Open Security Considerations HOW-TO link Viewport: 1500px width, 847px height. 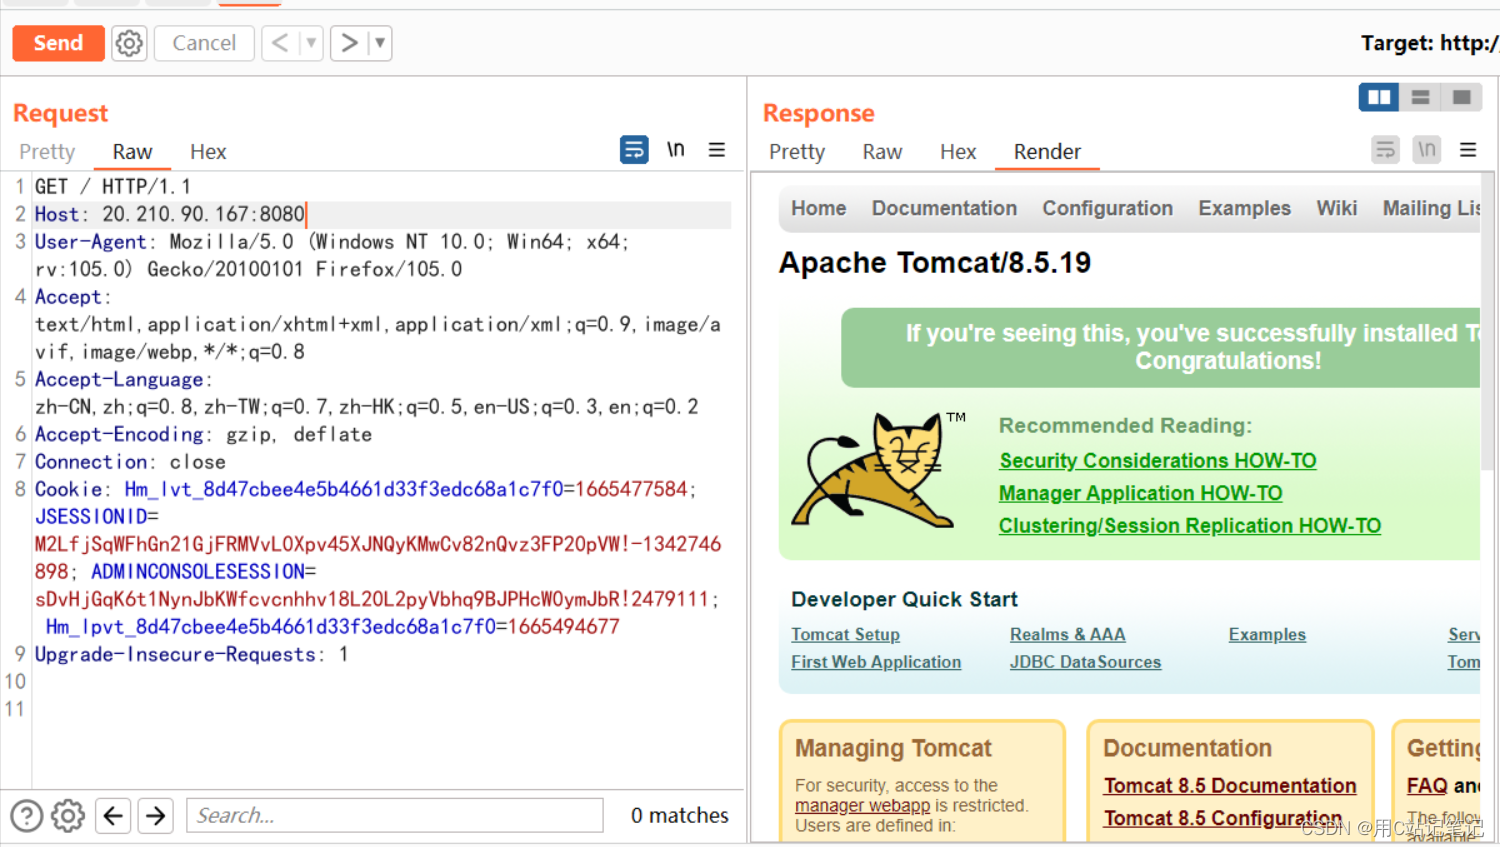pos(1157,461)
